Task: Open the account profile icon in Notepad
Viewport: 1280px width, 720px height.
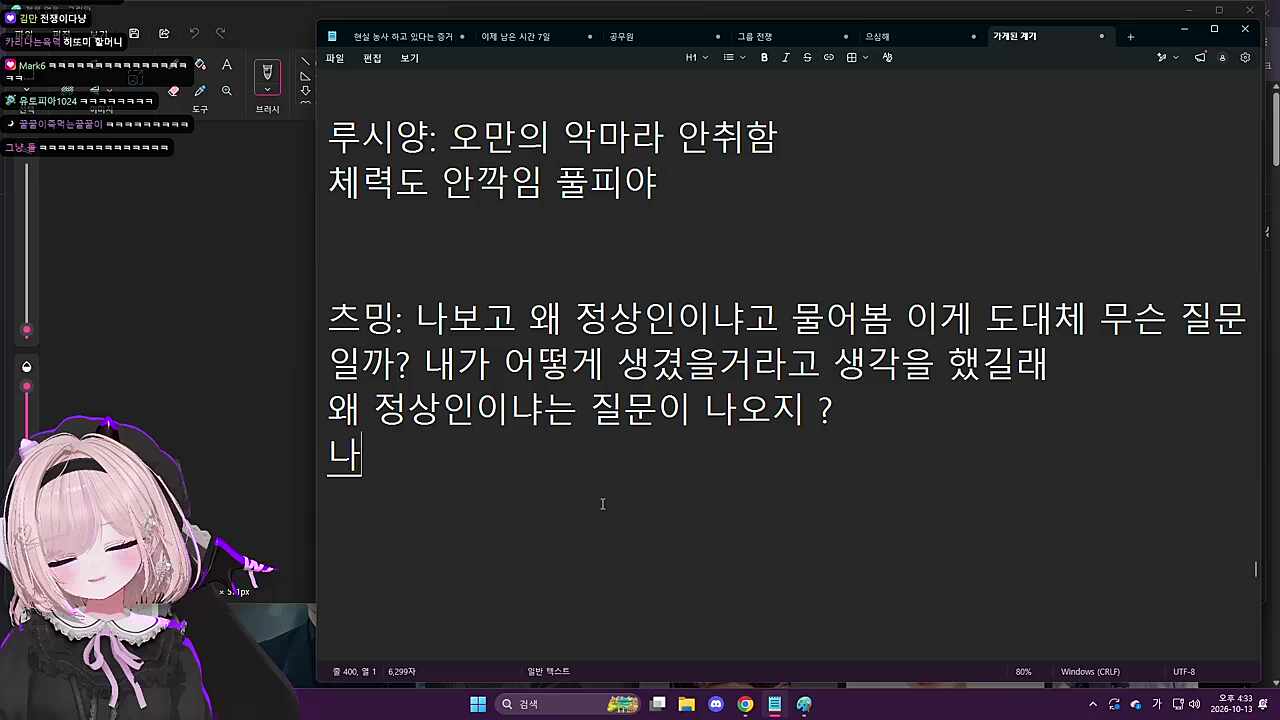Action: [1222, 58]
